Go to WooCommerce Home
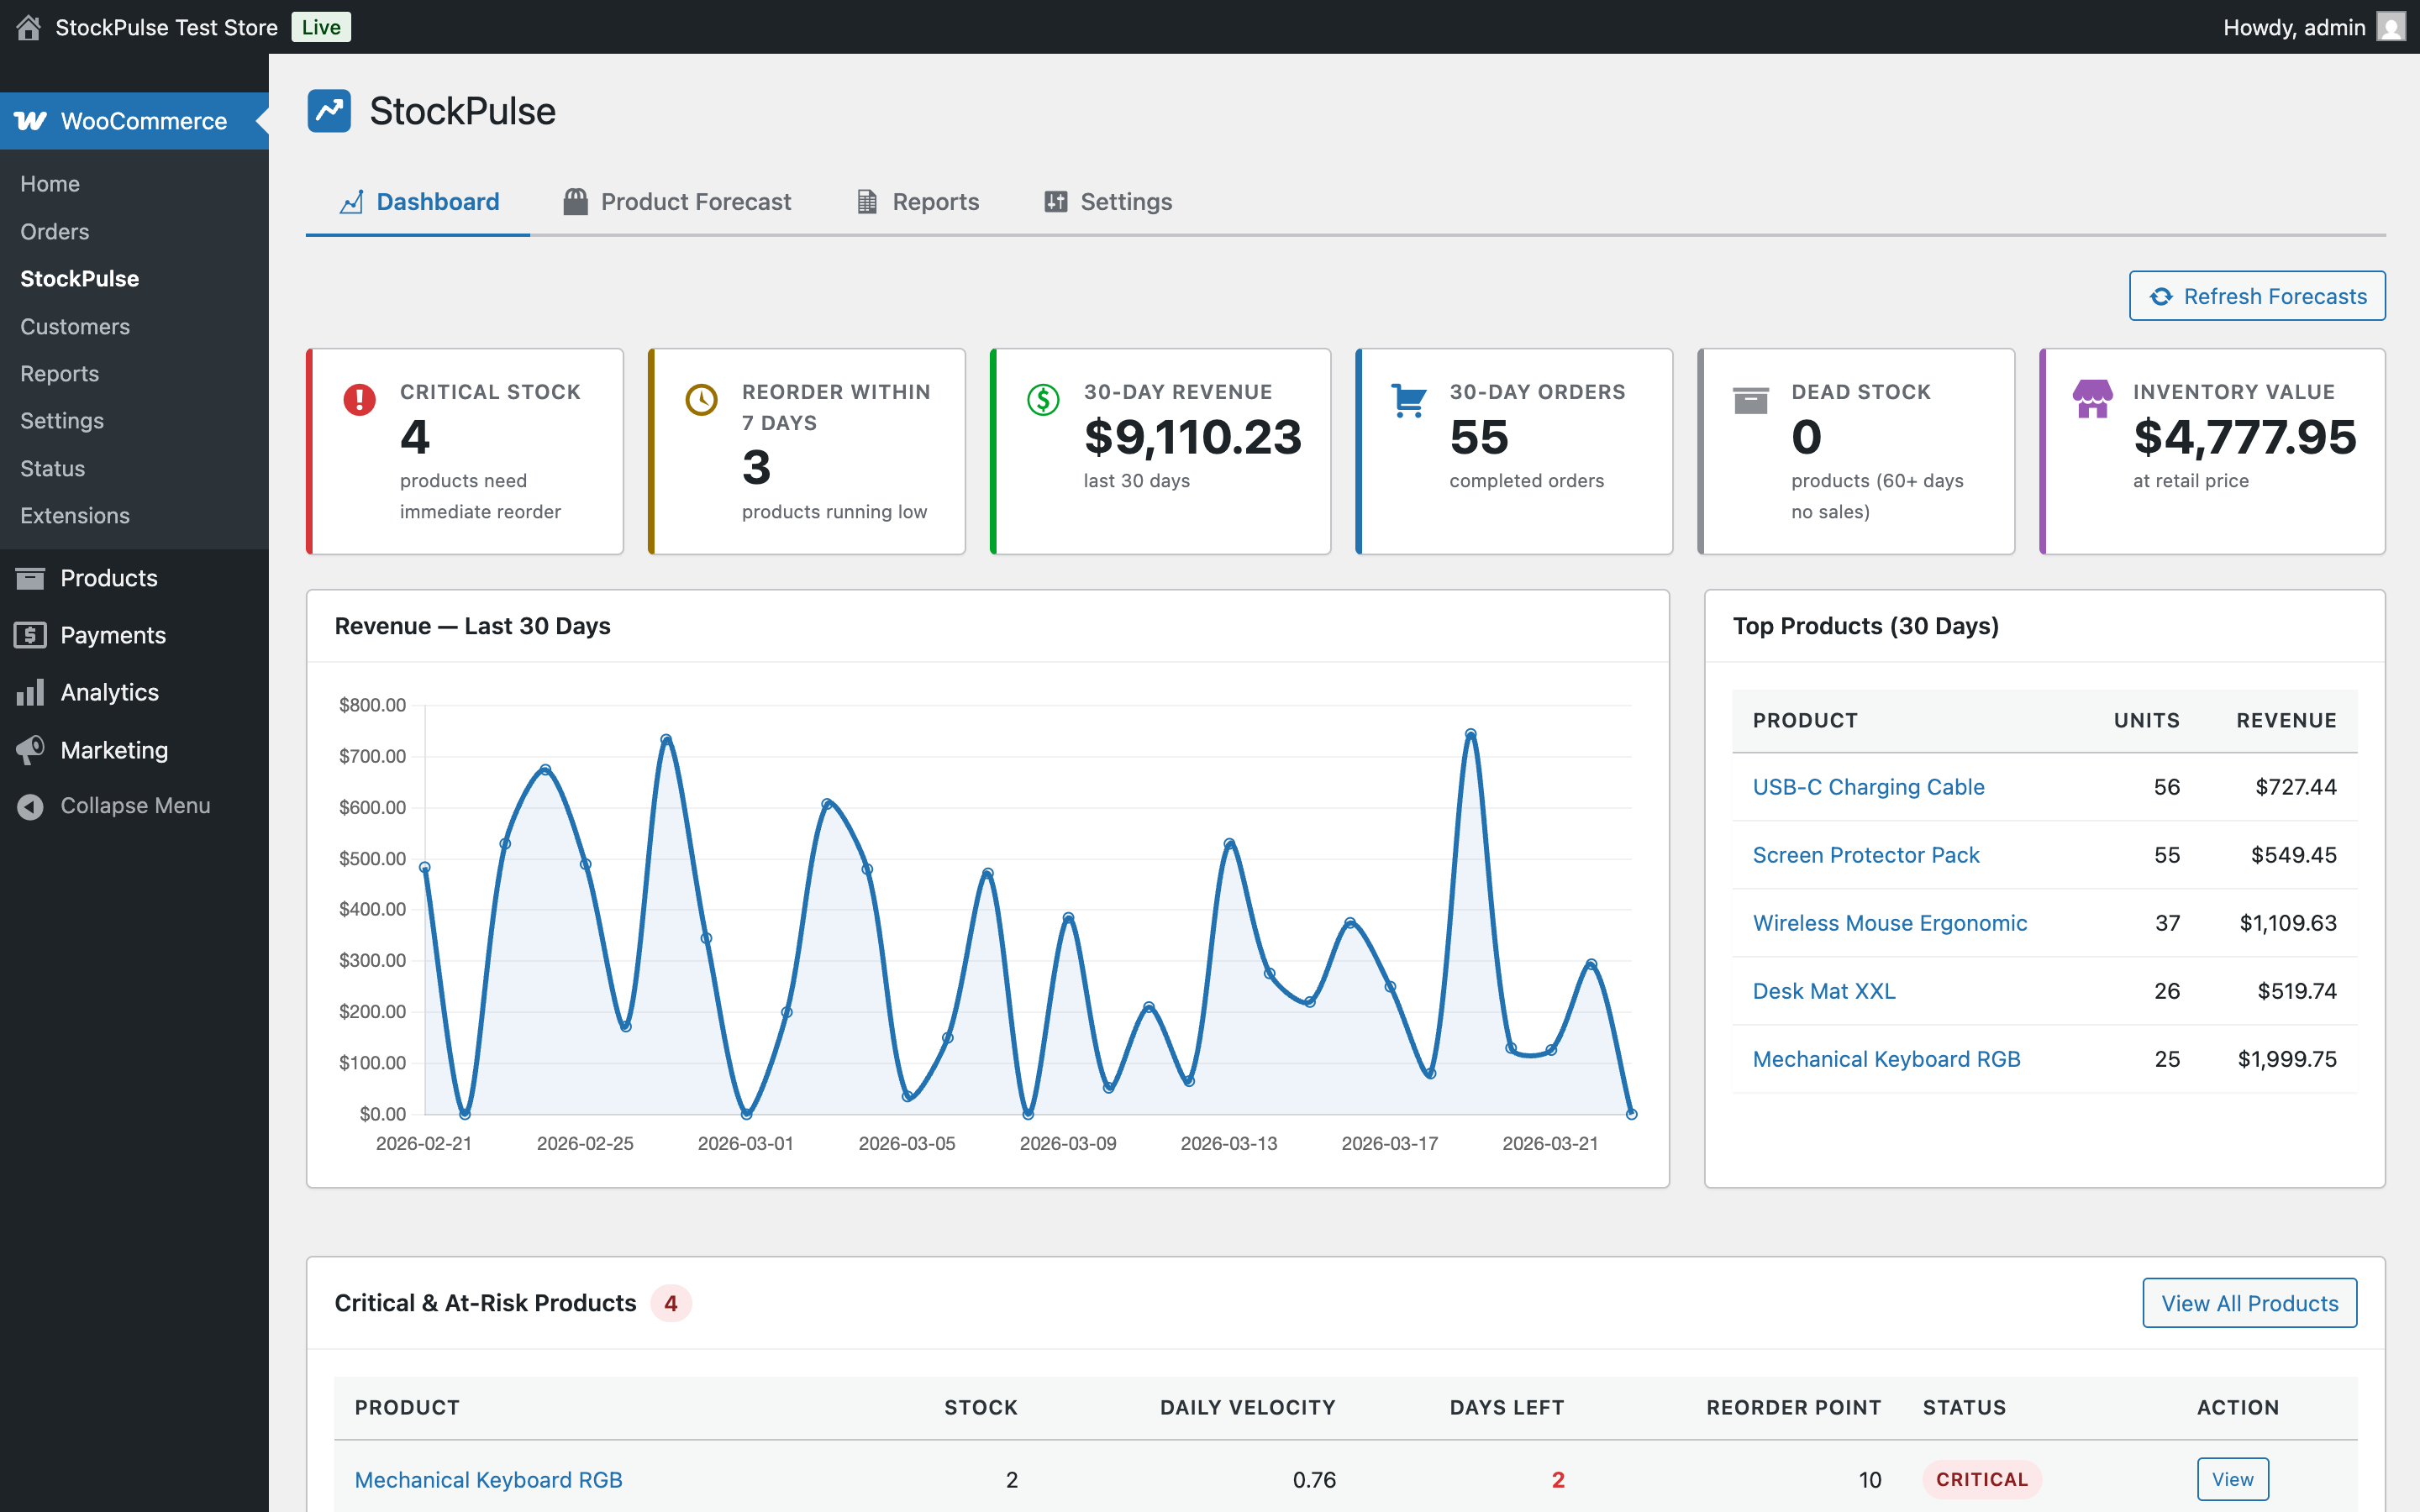This screenshot has width=2420, height=1512. (50, 184)
